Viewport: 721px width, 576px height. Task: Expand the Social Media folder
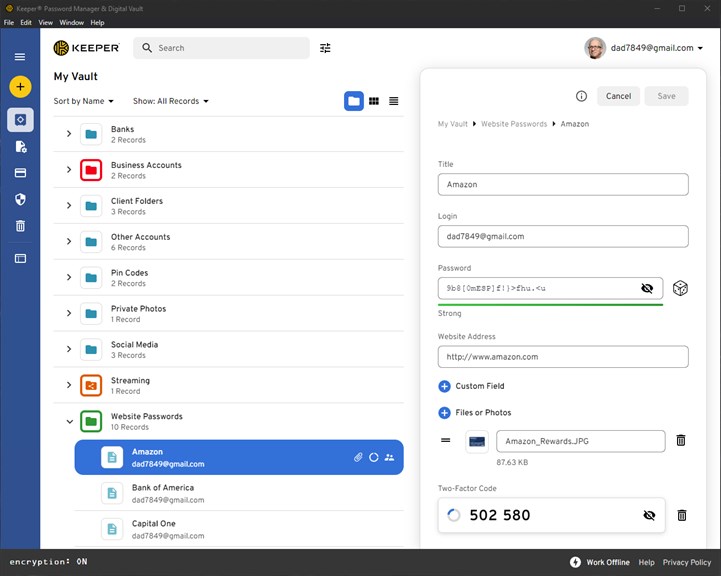pos(69,349)
